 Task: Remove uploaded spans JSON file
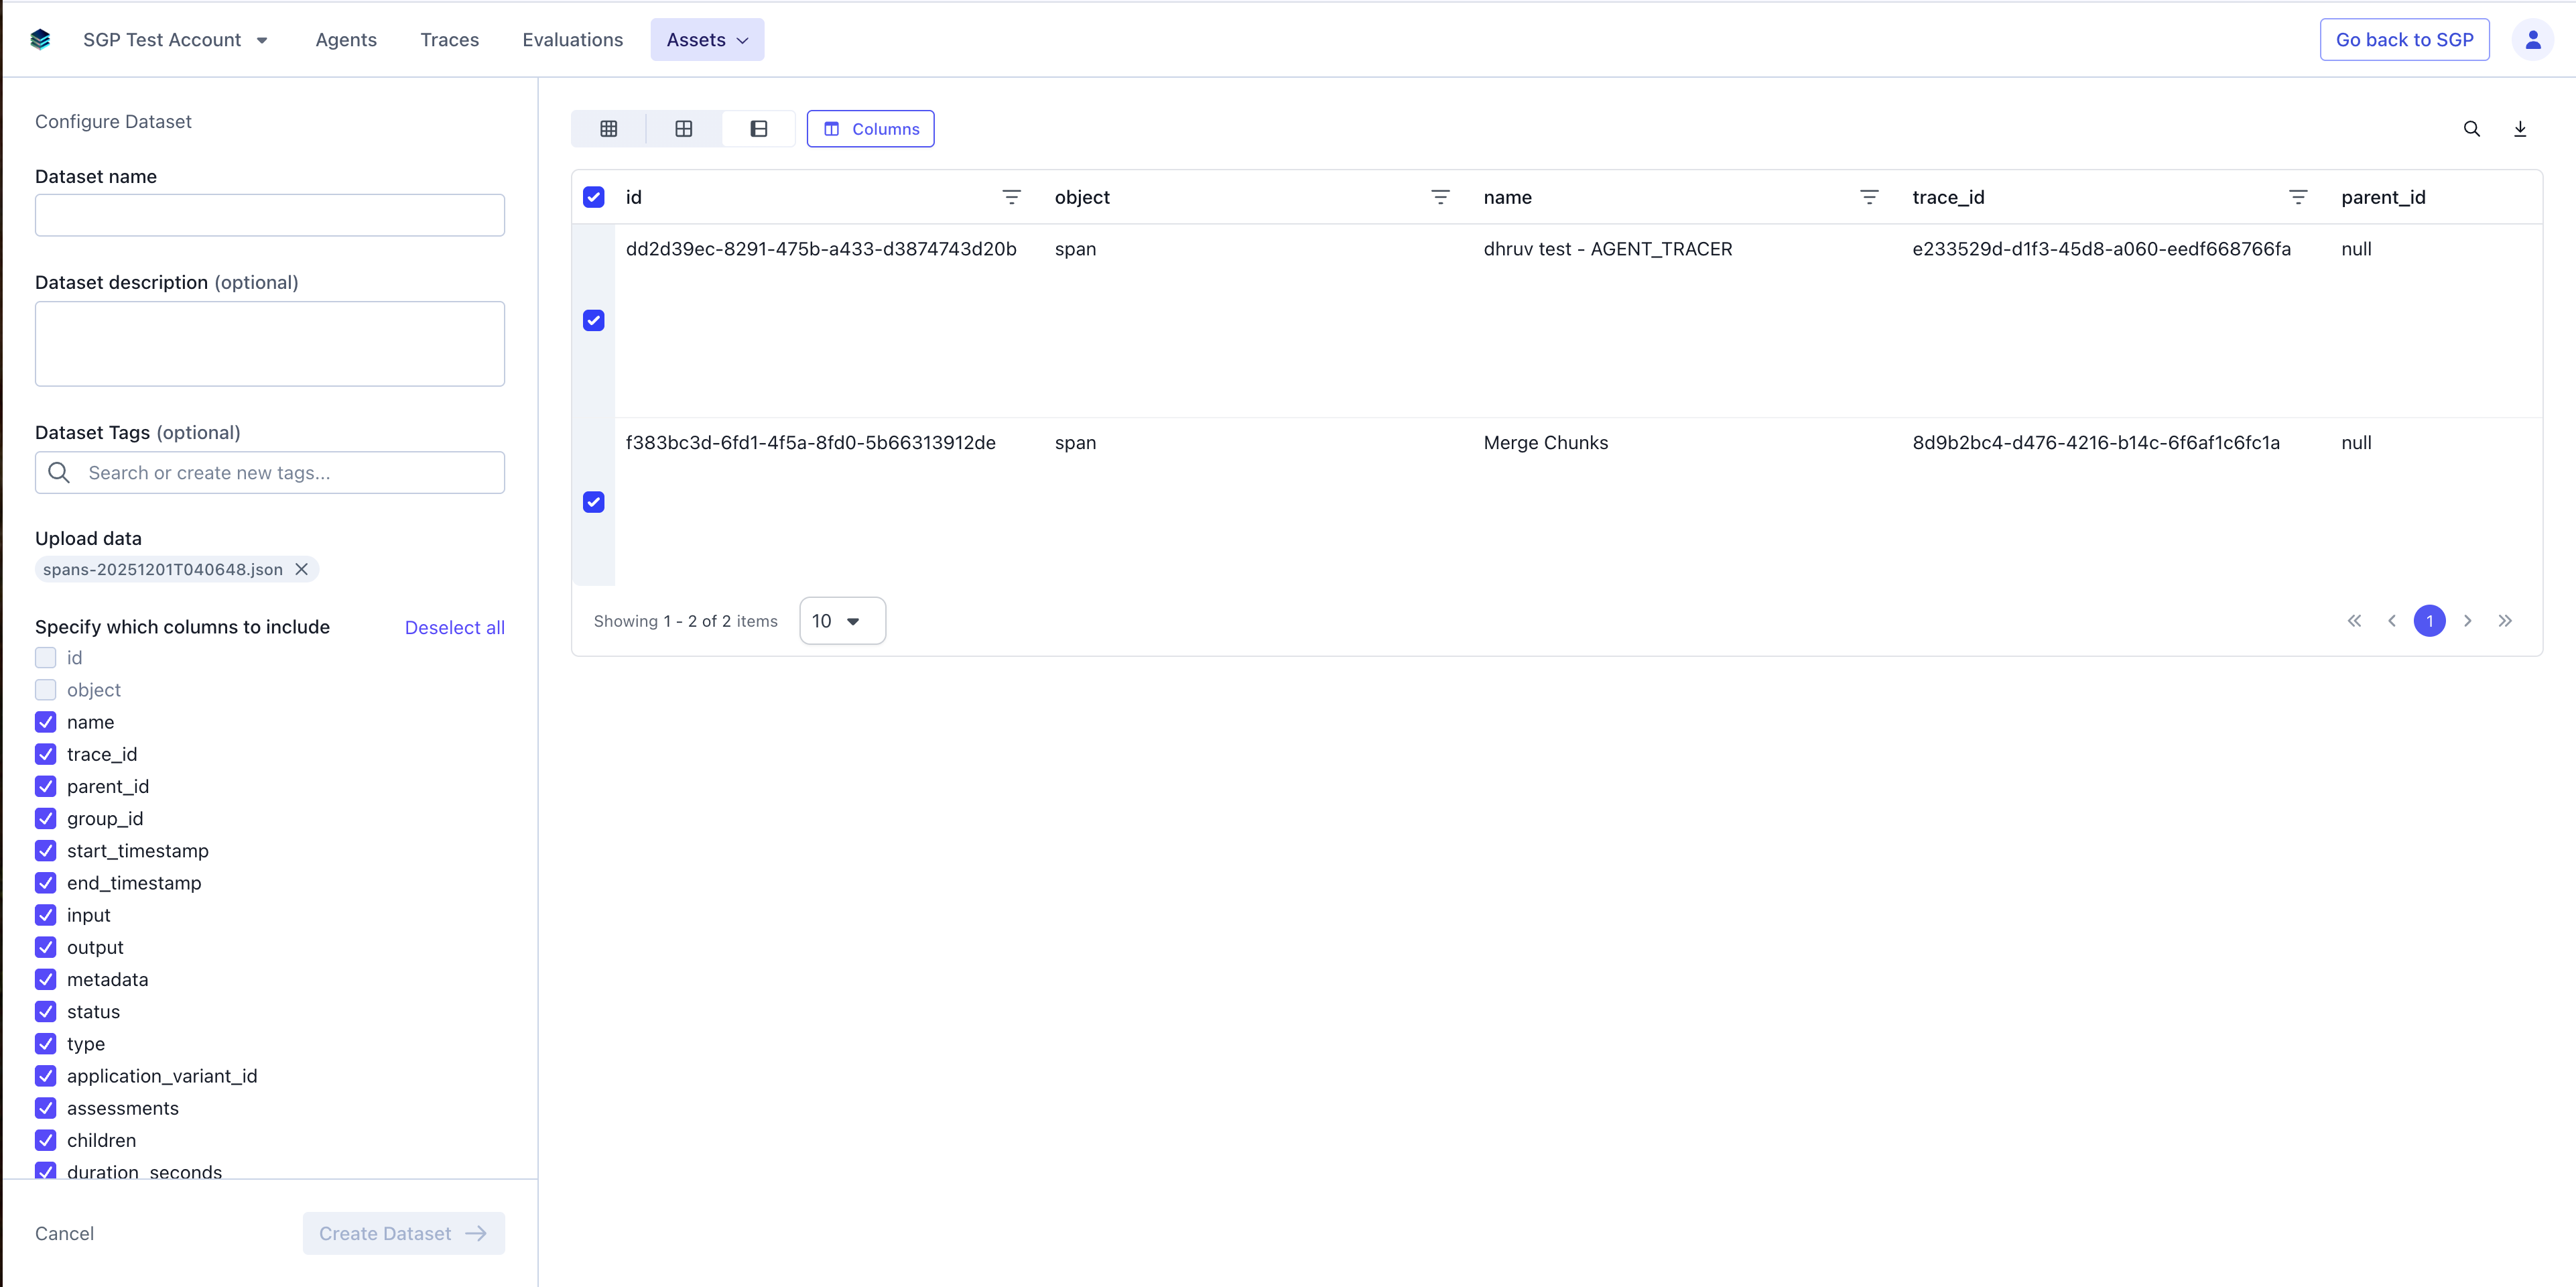(x=301, y=569)
